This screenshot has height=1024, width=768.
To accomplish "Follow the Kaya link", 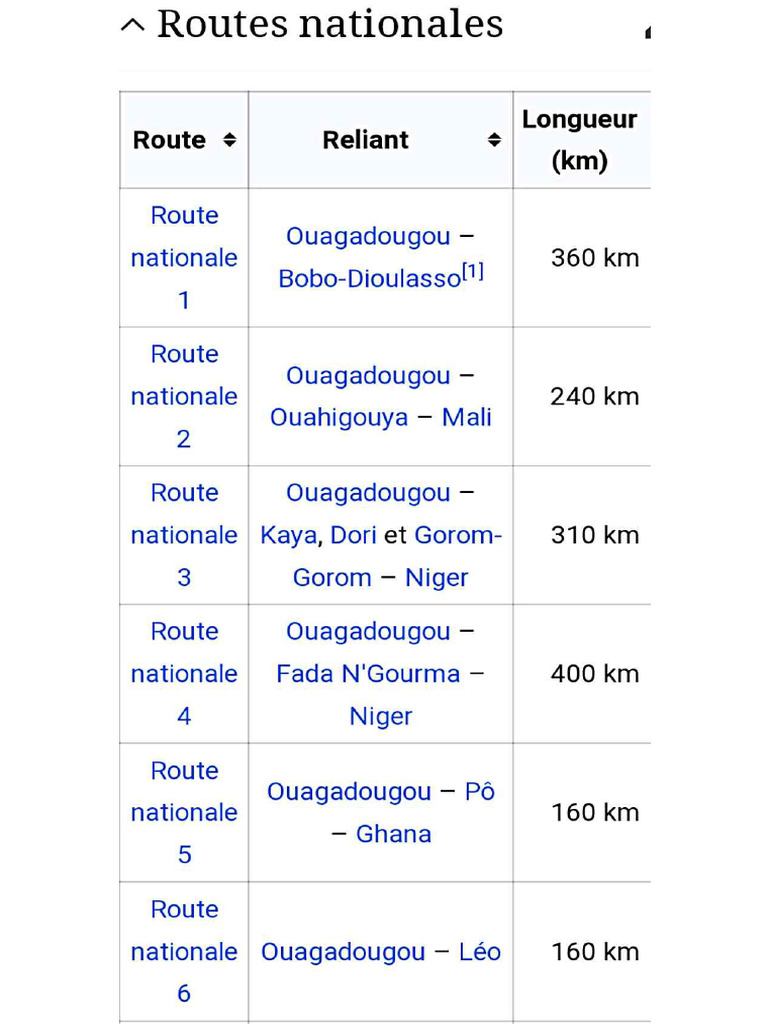I will [x=289, y=535].
